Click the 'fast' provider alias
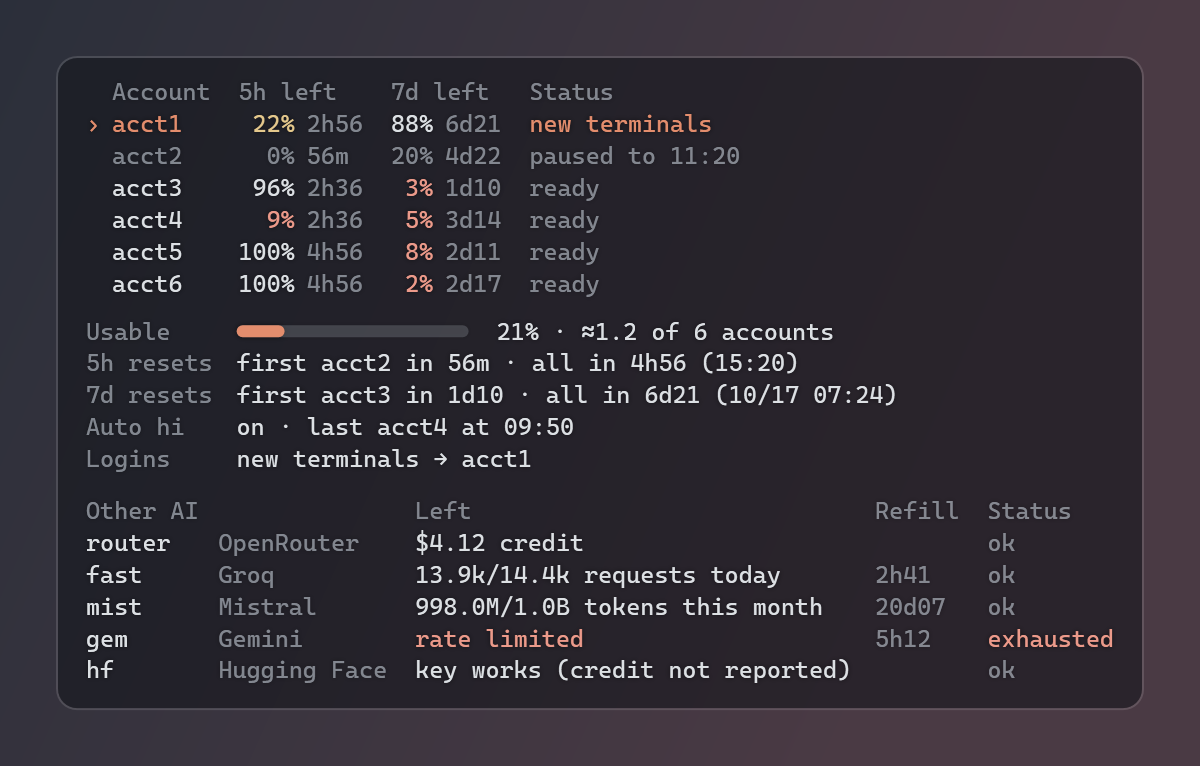The image size is (1200, 766). pyautogui.click(x=114, y=576)
